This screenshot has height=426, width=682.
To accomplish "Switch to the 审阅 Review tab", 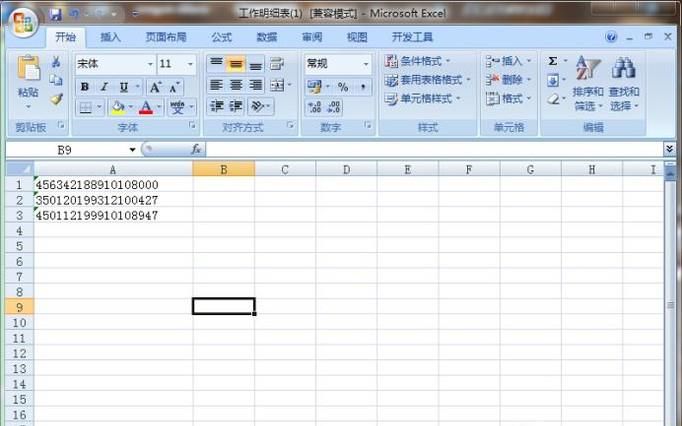I will pyautogui.click(x=312, y=37).
